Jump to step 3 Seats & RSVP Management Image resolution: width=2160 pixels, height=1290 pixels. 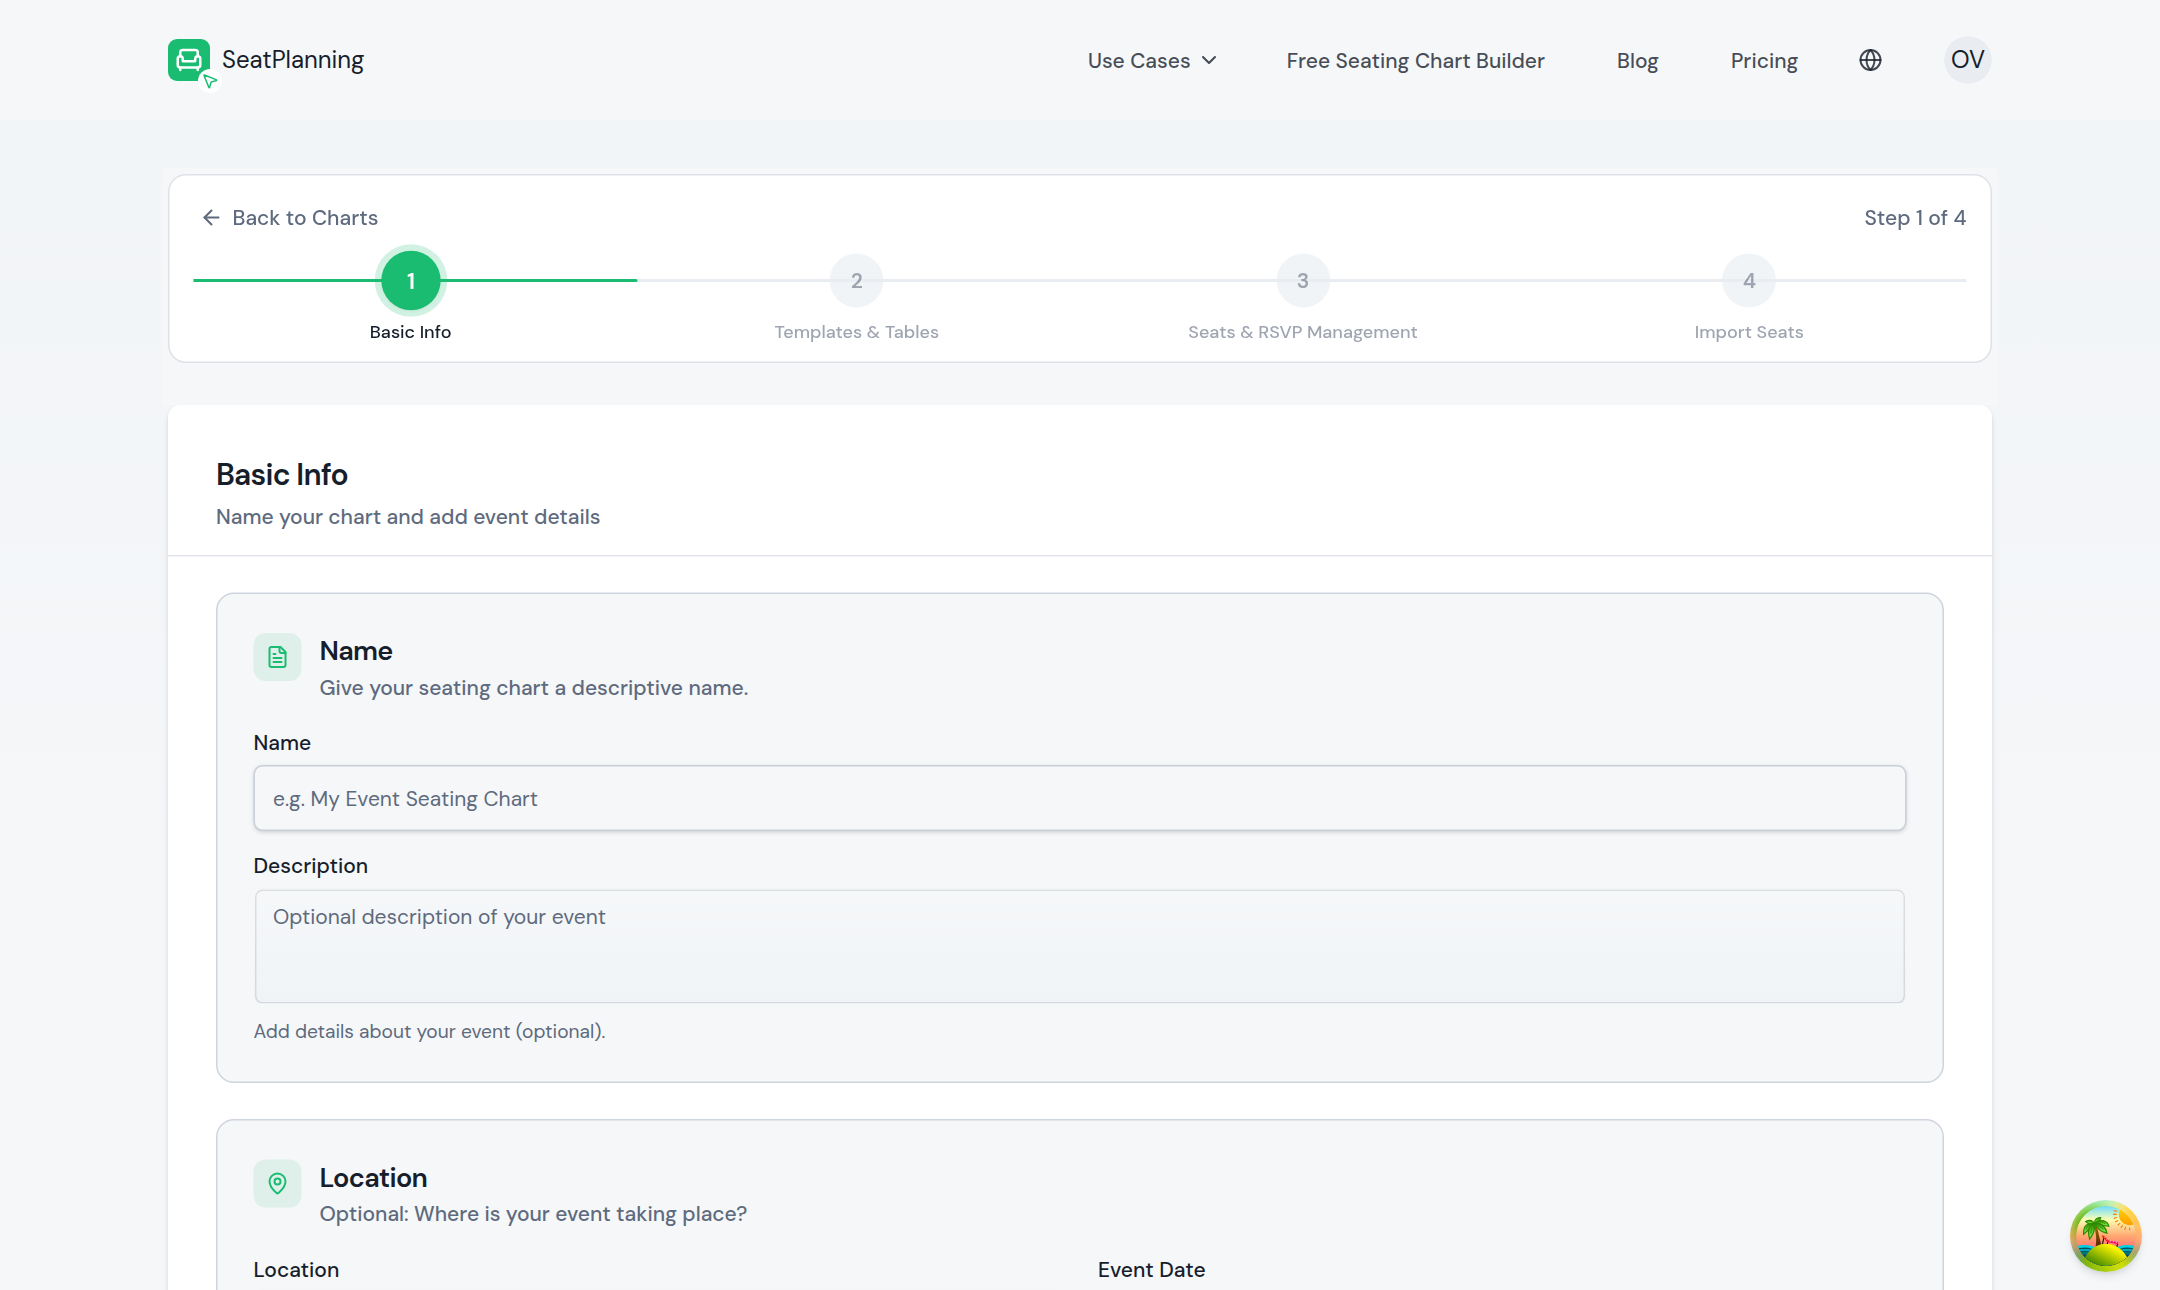tap(1302, 281)
